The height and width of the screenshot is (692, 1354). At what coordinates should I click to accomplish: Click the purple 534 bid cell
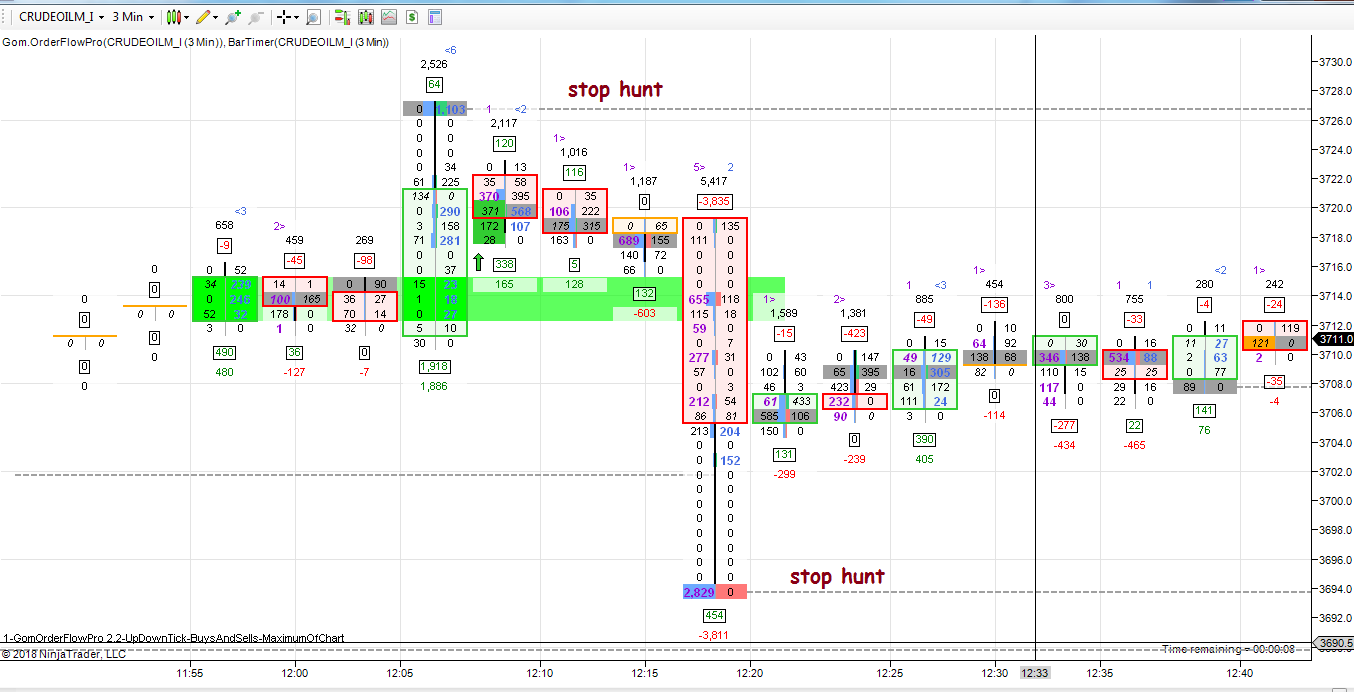1119,357
